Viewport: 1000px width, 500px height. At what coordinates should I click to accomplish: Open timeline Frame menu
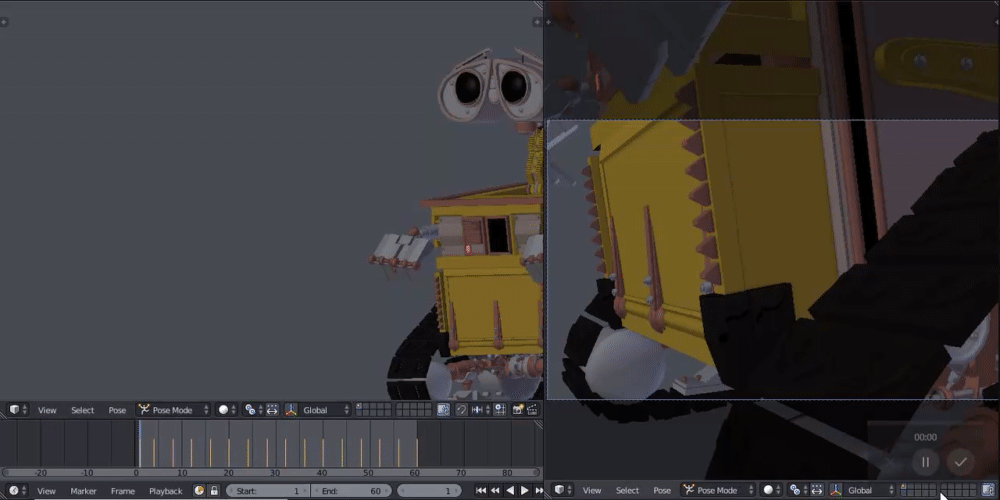(122, 491)
